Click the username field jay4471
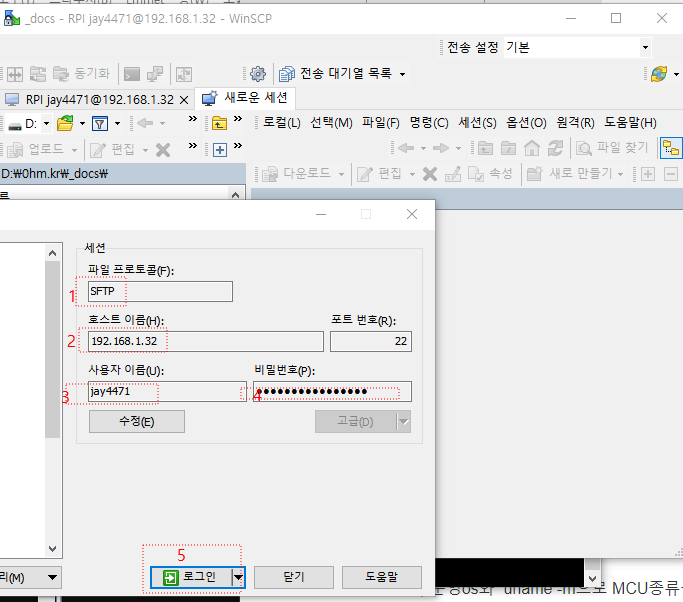This screenshot has height=602, width=683. pos(167,392)
